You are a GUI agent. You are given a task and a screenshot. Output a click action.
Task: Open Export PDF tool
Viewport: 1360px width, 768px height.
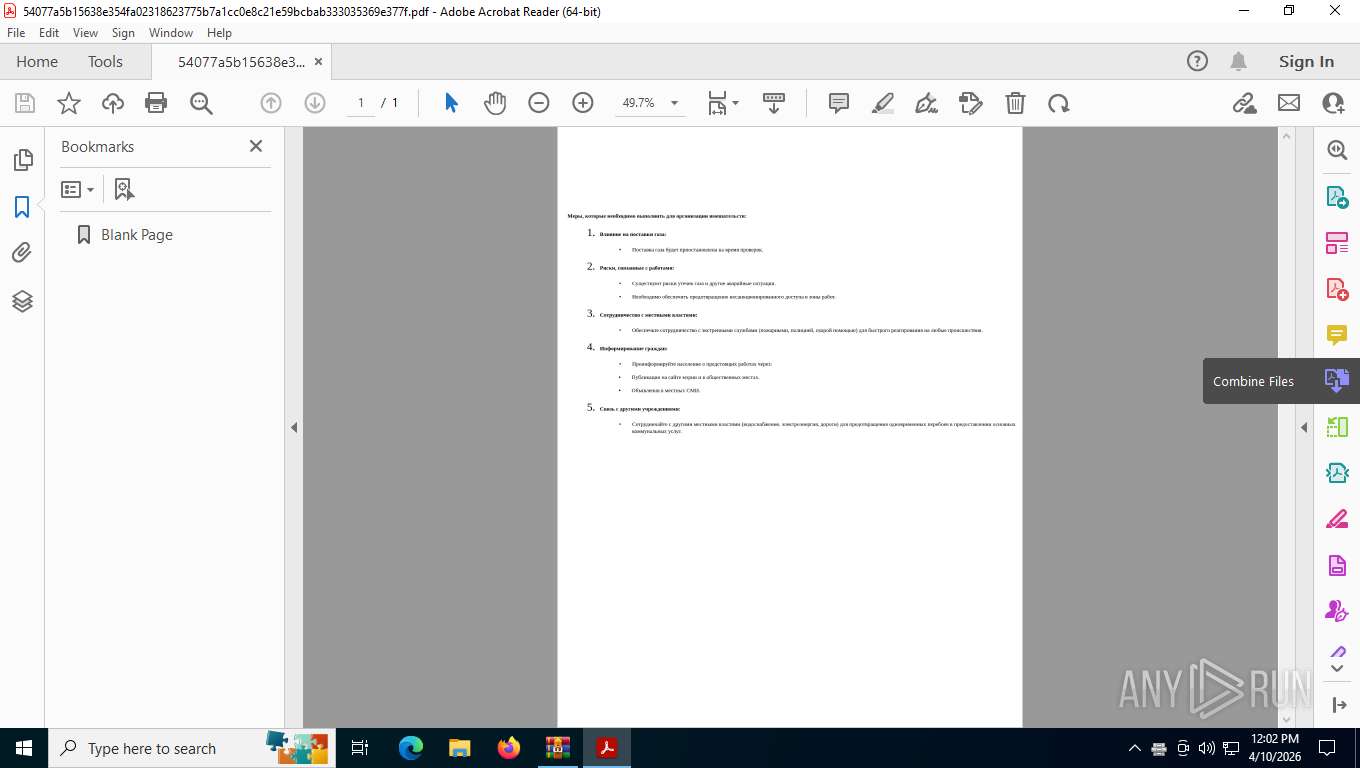pos(1337,197)
